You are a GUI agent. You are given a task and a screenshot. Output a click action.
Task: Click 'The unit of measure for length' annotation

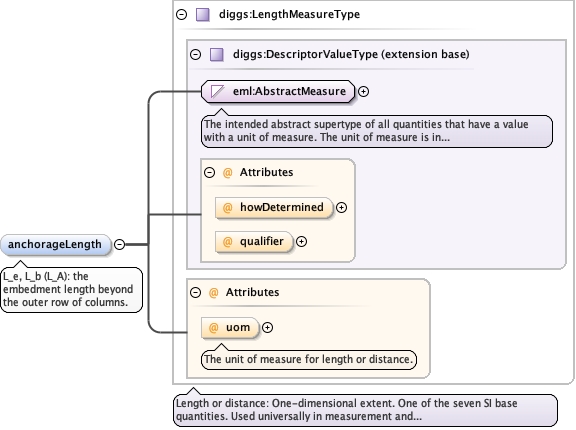[309, 359]
